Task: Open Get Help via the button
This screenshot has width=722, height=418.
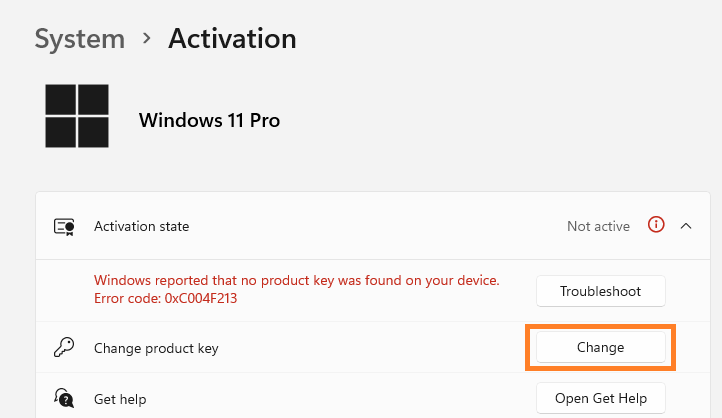Action: [600, 398]
